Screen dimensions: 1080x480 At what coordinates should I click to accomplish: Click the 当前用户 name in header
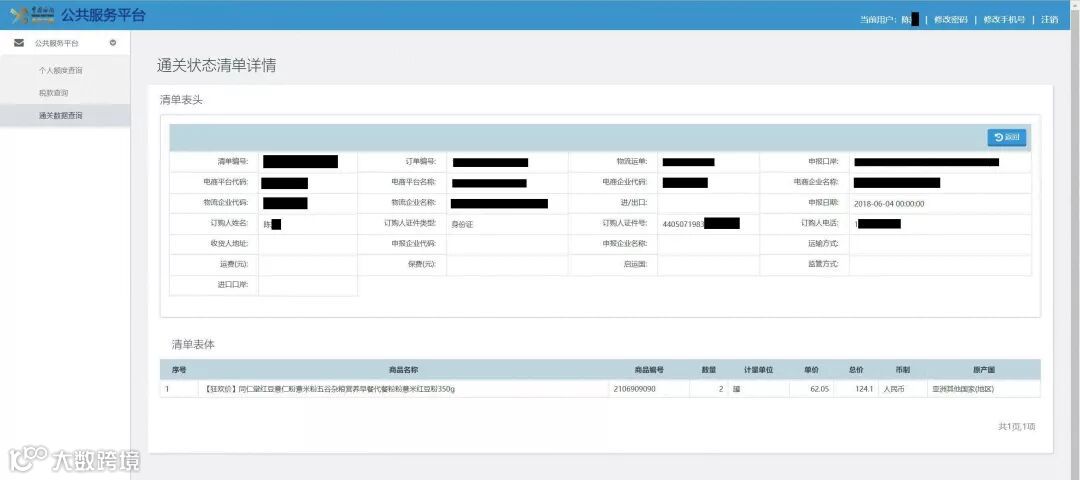pos(910,19)
